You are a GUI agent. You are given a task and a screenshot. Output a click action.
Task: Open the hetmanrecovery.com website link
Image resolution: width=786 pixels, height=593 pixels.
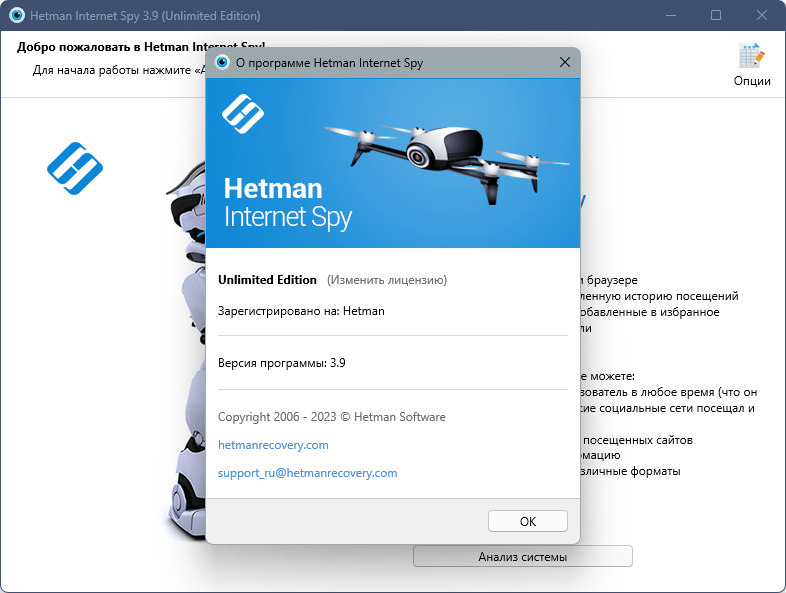point(273,445)
